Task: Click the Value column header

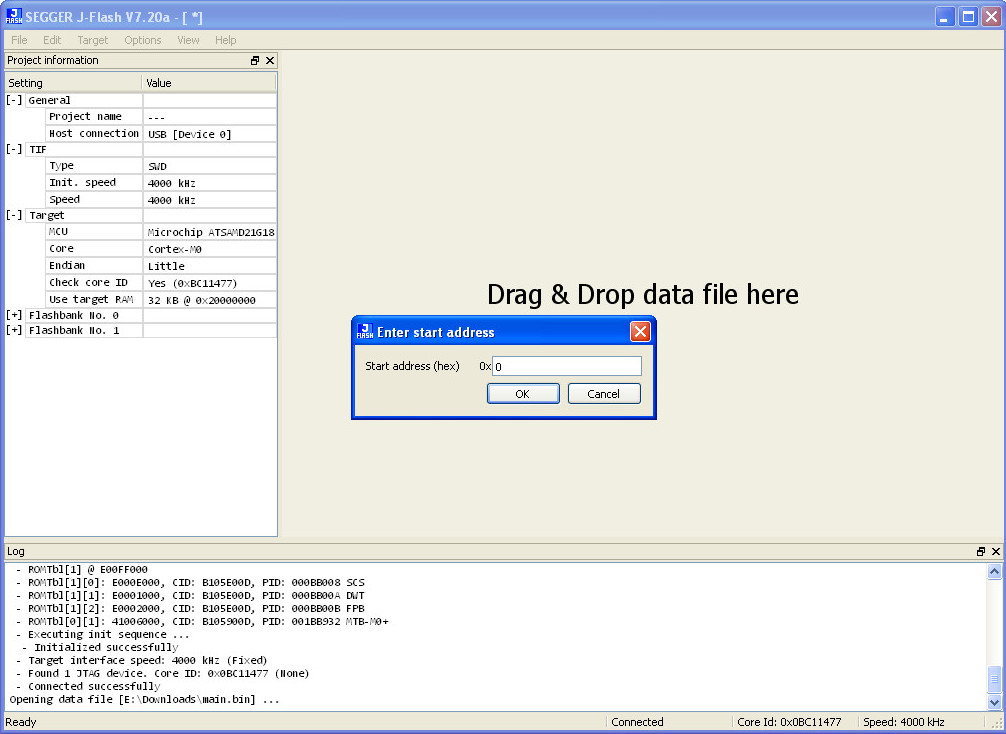Action: (209, 83)
